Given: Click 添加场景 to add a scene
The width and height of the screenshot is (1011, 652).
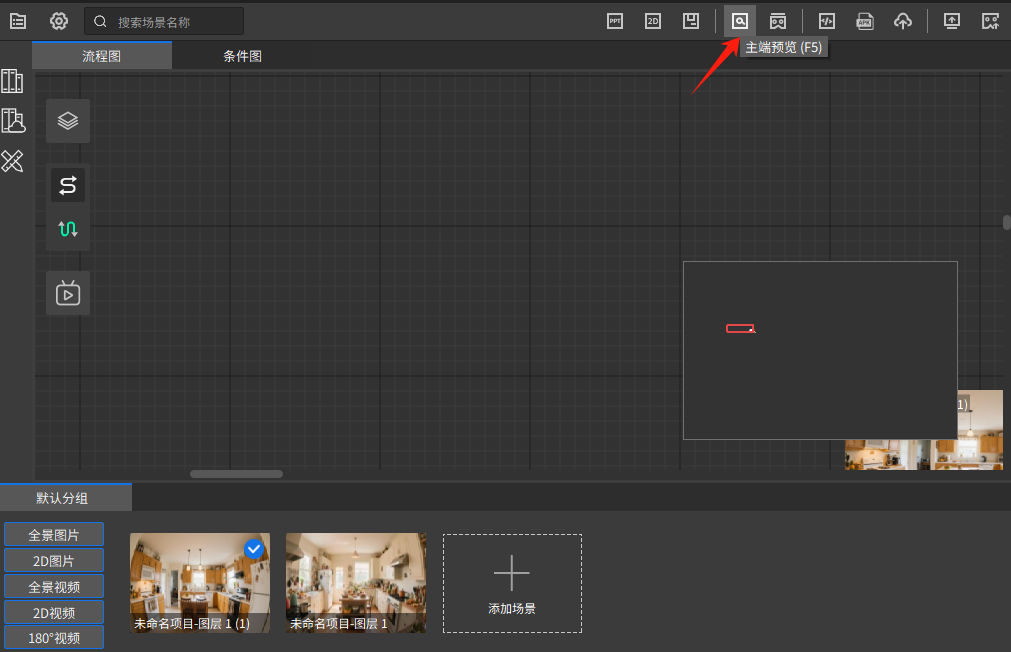Looking at the screenshot, I should pyautogui.click(x=512, y=583).
